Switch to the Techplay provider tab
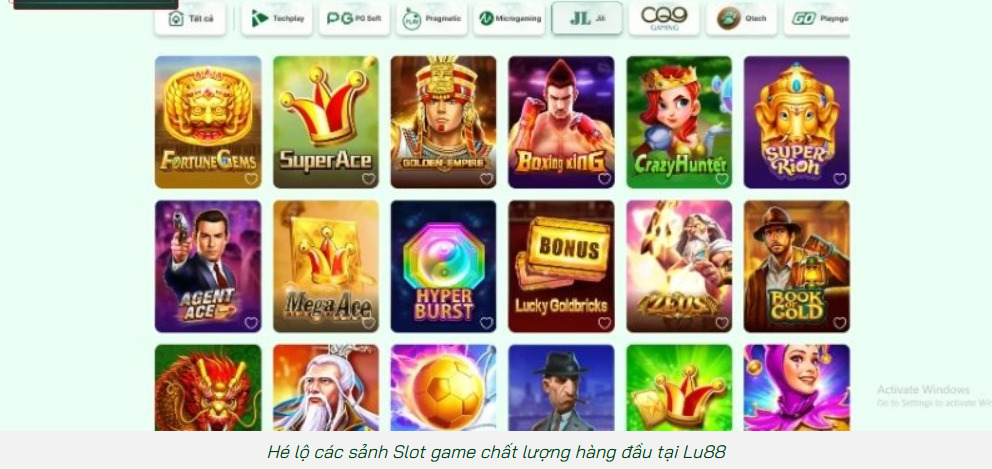This screenshot has height=469, width=992. click(x=277, y=18)
